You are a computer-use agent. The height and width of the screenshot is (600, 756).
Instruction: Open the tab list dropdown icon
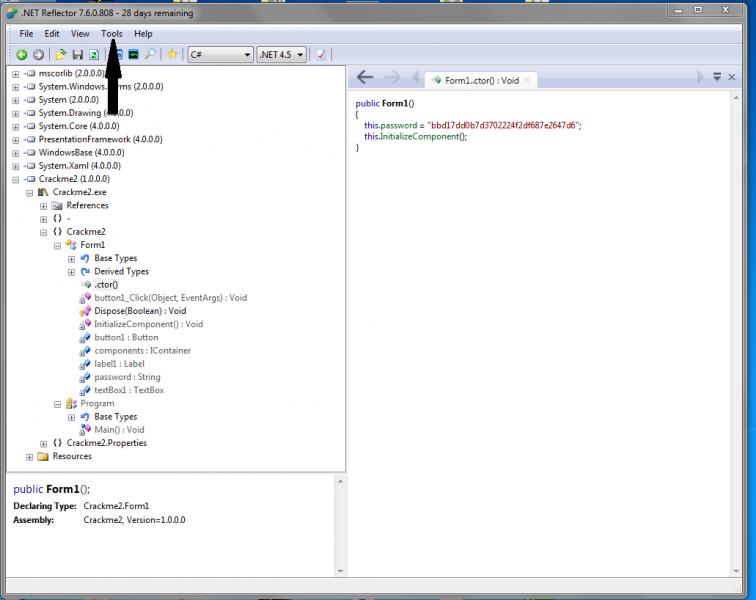(717, 77)
